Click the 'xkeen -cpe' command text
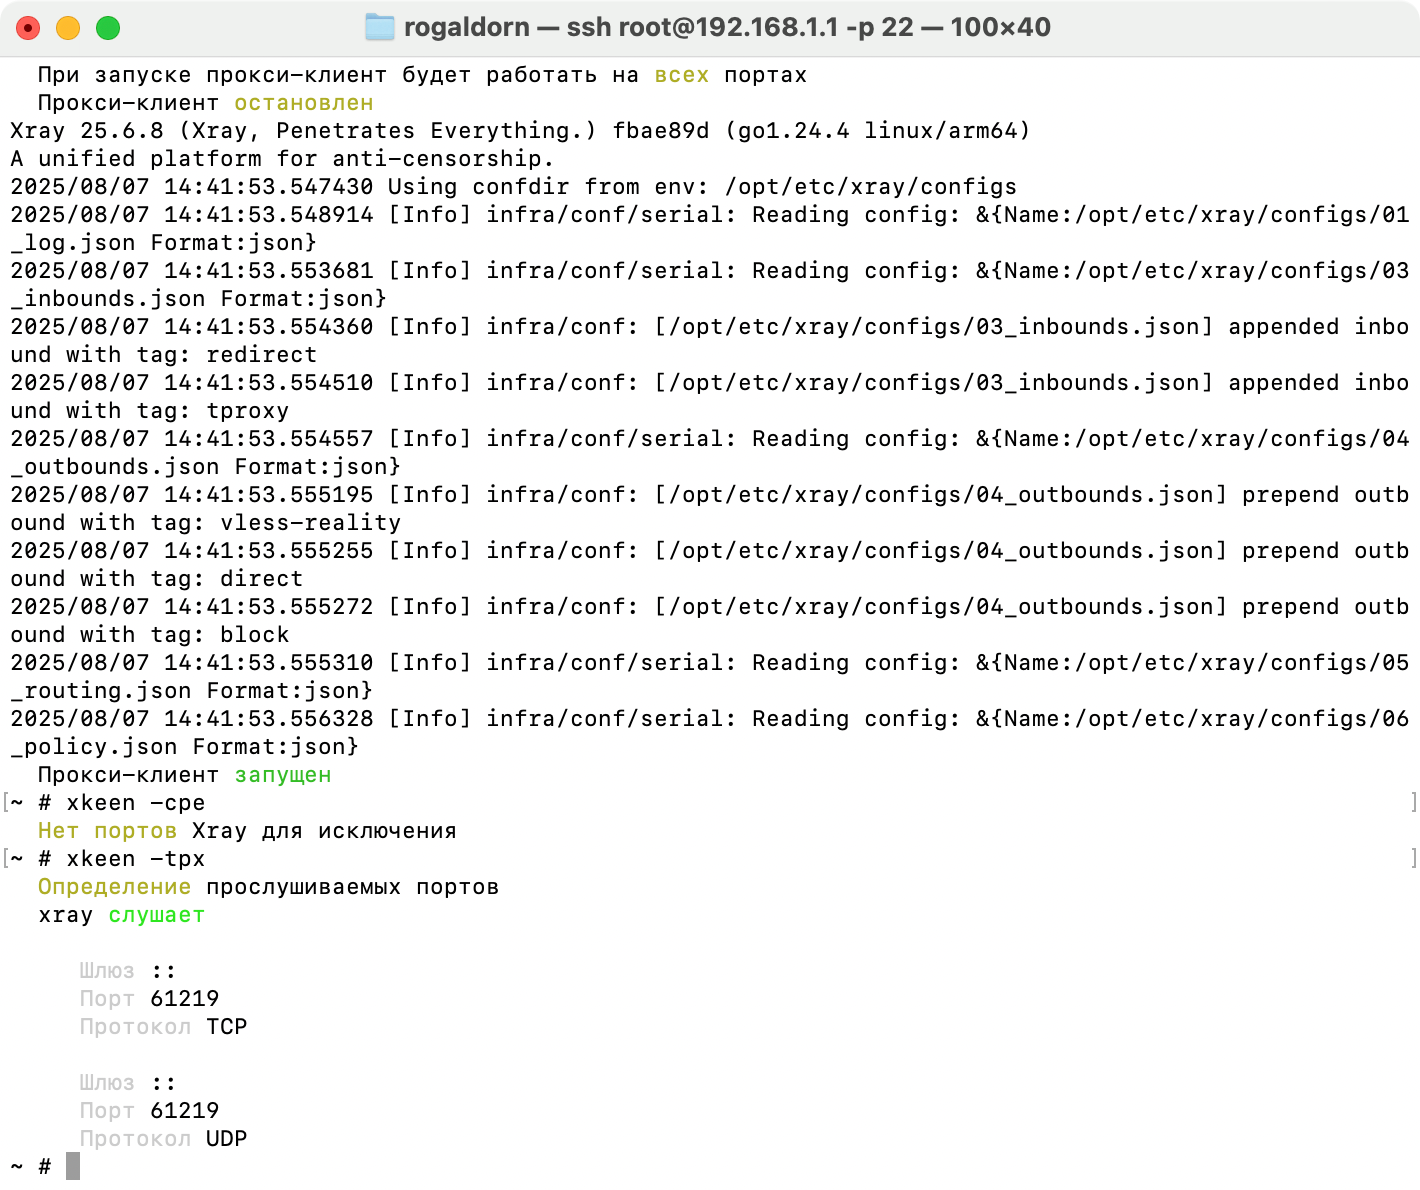Screen dimensions: 1420x1190 (x=135, y=803)
